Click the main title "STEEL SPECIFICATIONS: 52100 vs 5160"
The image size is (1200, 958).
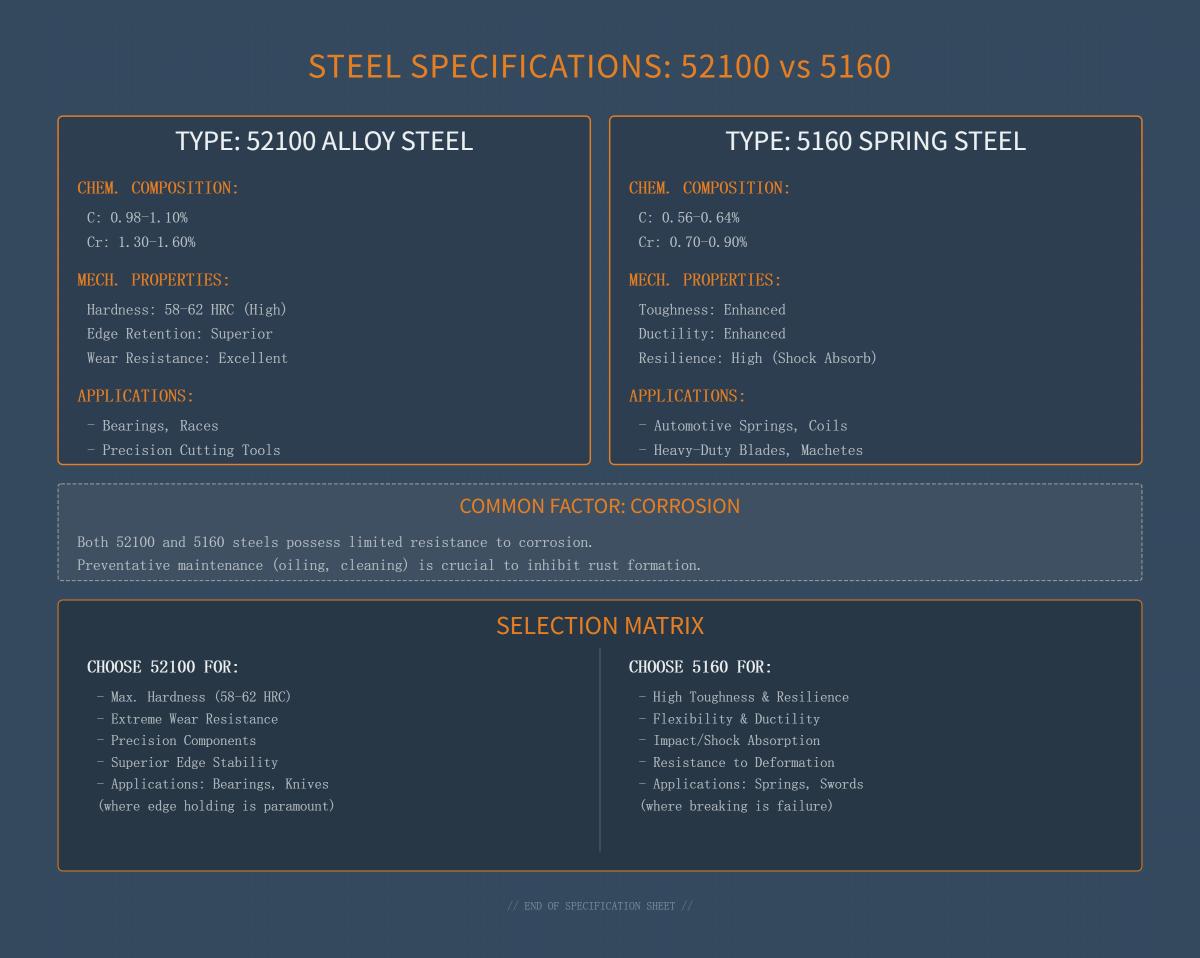[x=599, y=66]
